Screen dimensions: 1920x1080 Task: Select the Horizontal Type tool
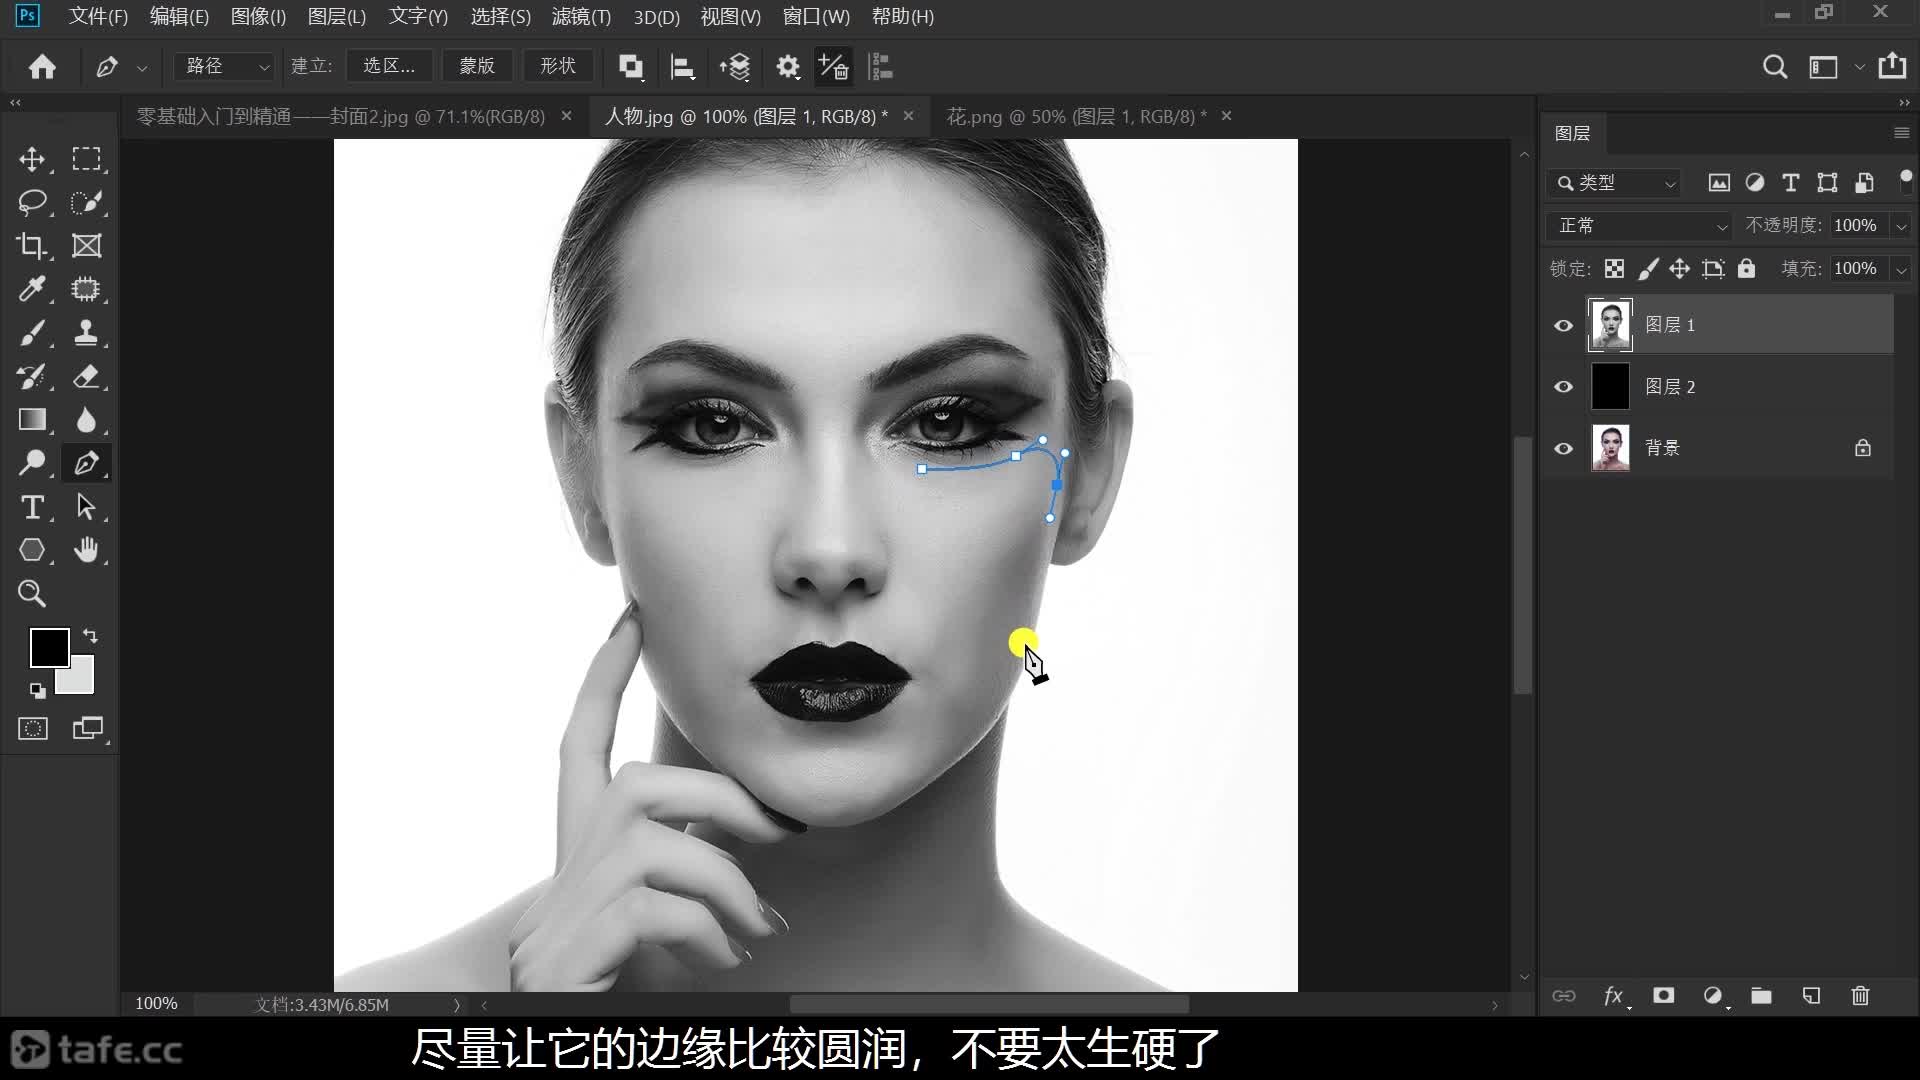(x=32, y=507)
